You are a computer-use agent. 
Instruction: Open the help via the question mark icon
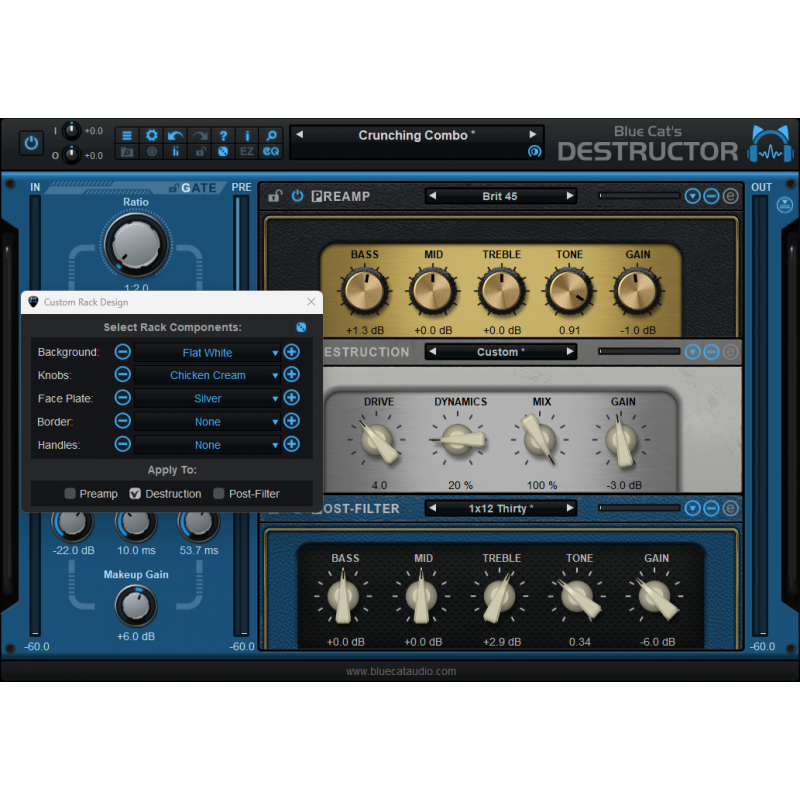222,134
